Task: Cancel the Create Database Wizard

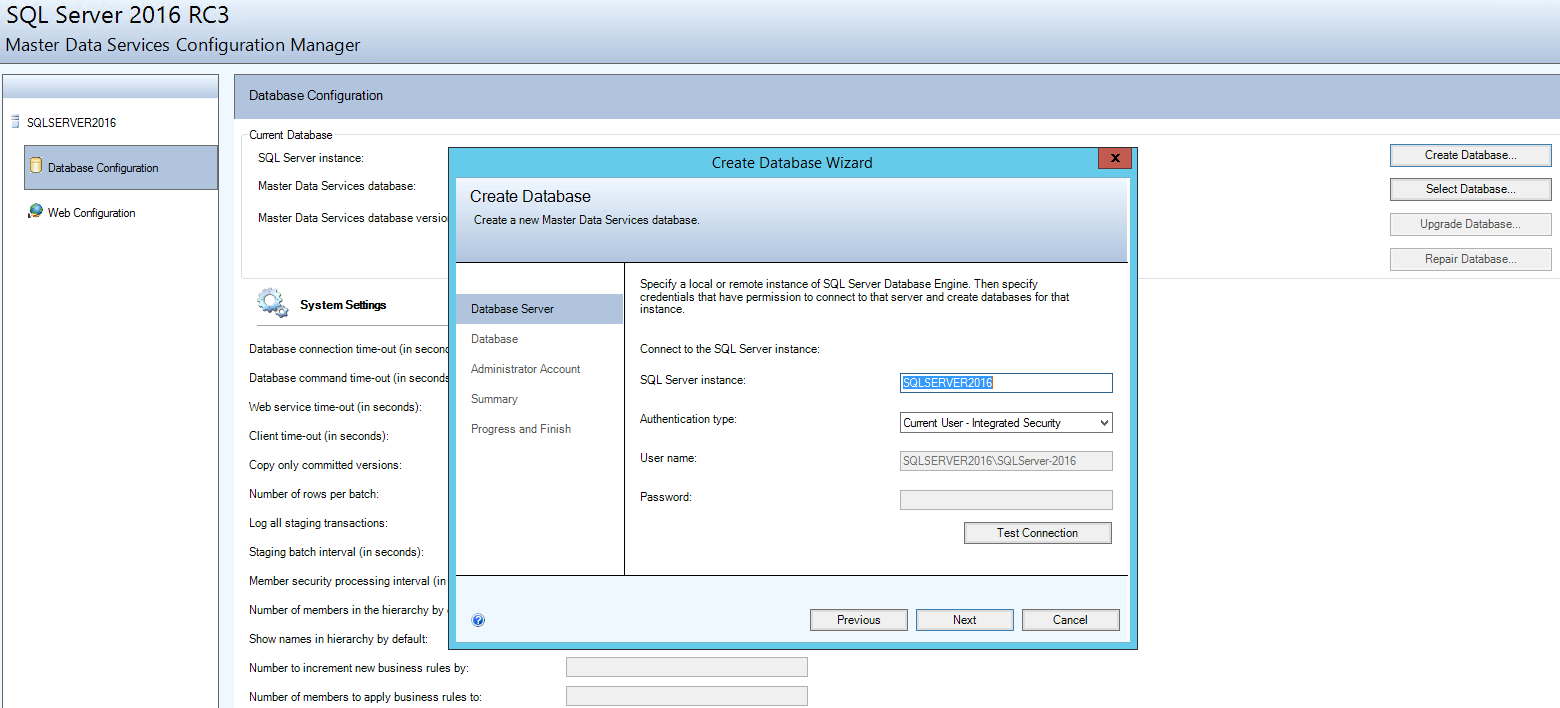Action: coord(1070,620)
